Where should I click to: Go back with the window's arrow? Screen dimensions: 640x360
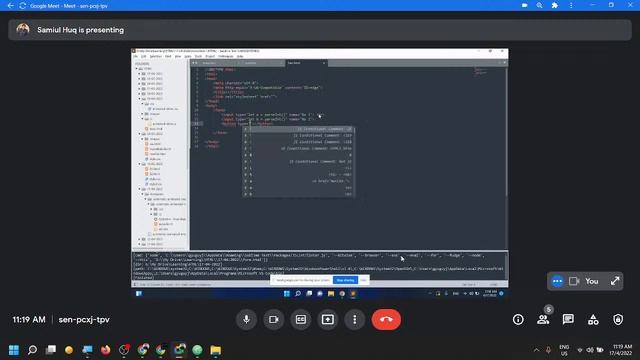pyautogui.click(x=11, y=6)
